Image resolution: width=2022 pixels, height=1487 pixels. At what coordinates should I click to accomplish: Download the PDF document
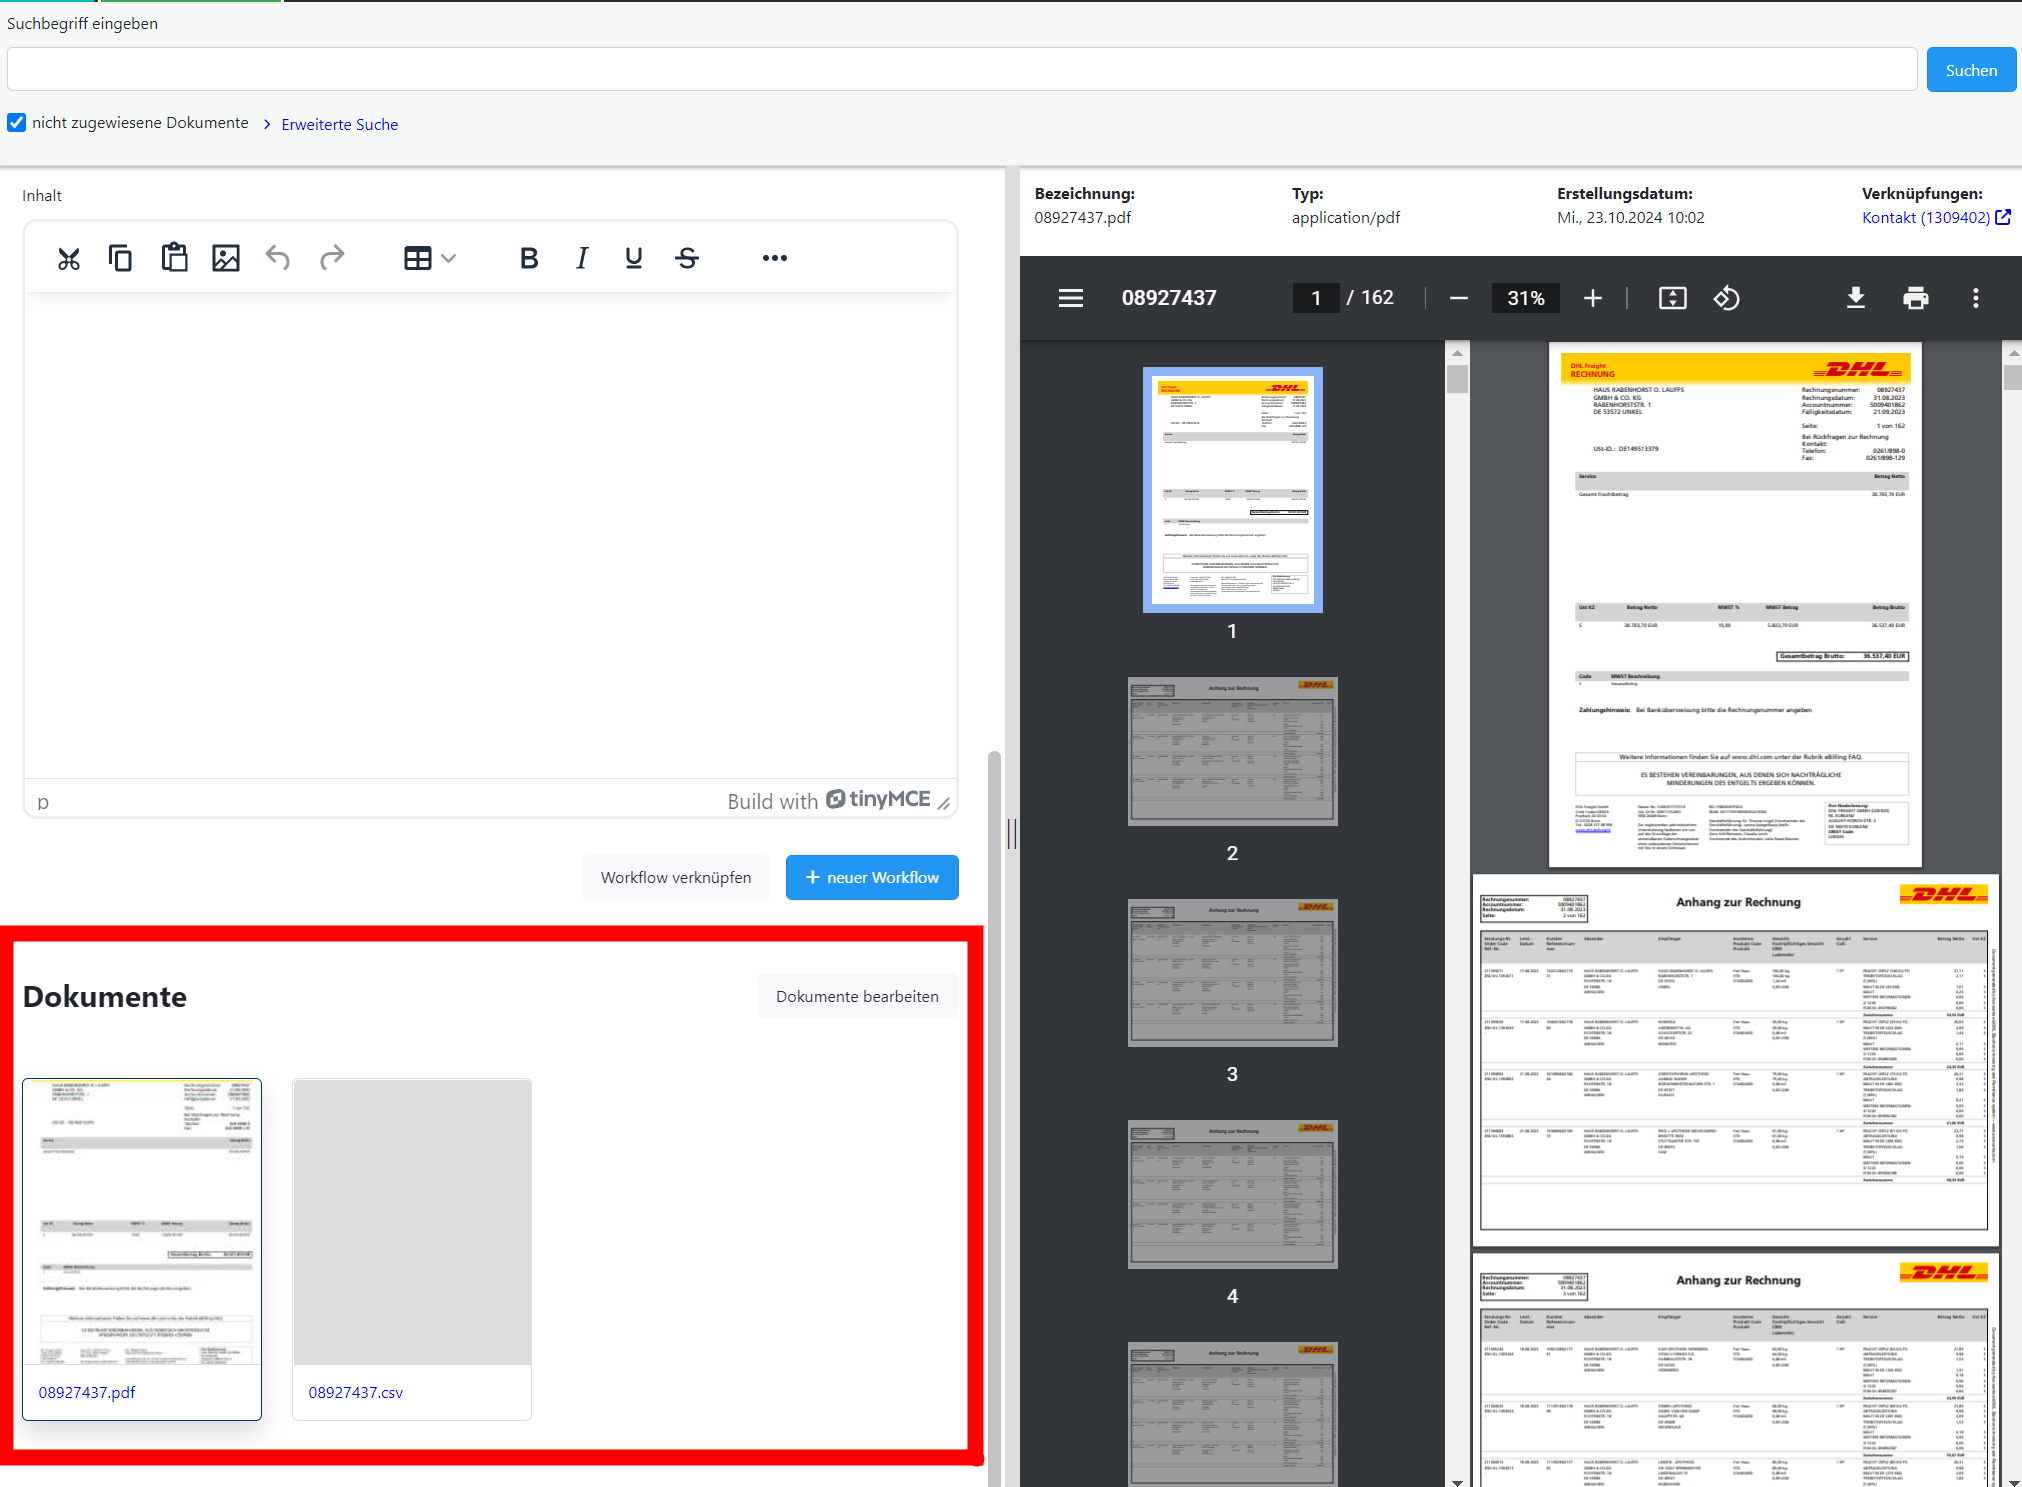point(1855,298)
